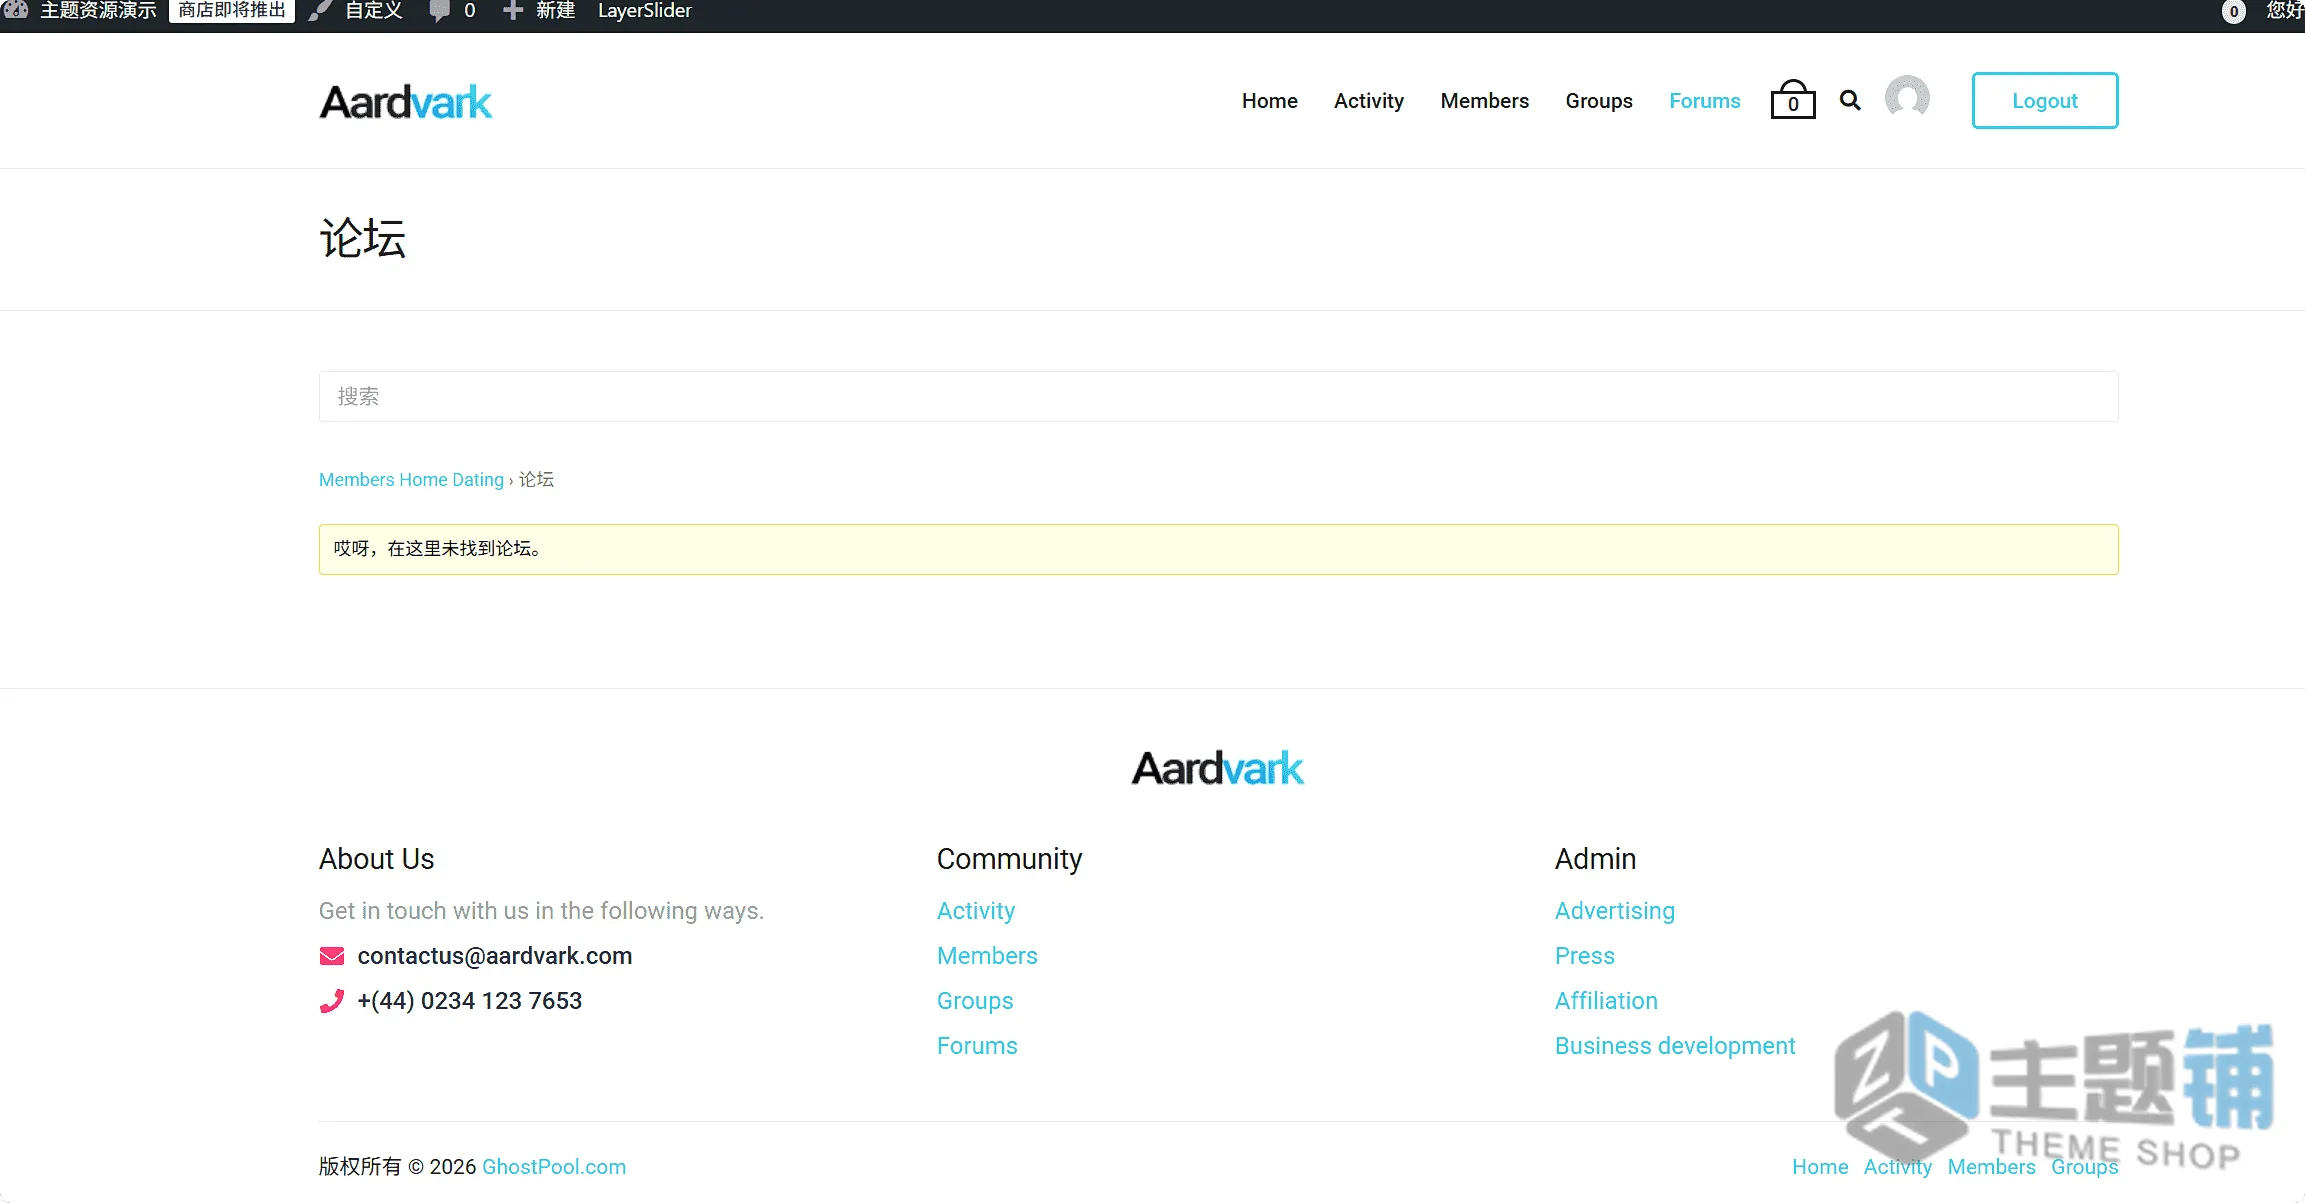
Task: Open Activity in the main navigation
Action: click(x=1368, y=101)
